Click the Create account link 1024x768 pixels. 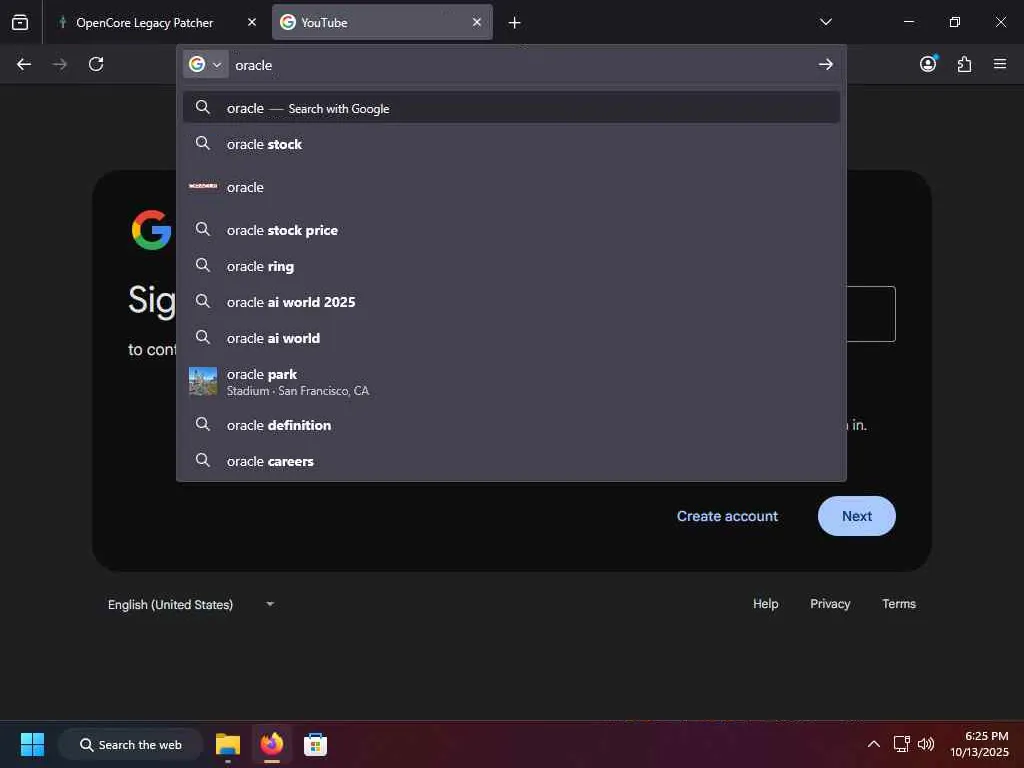point(727,516)
